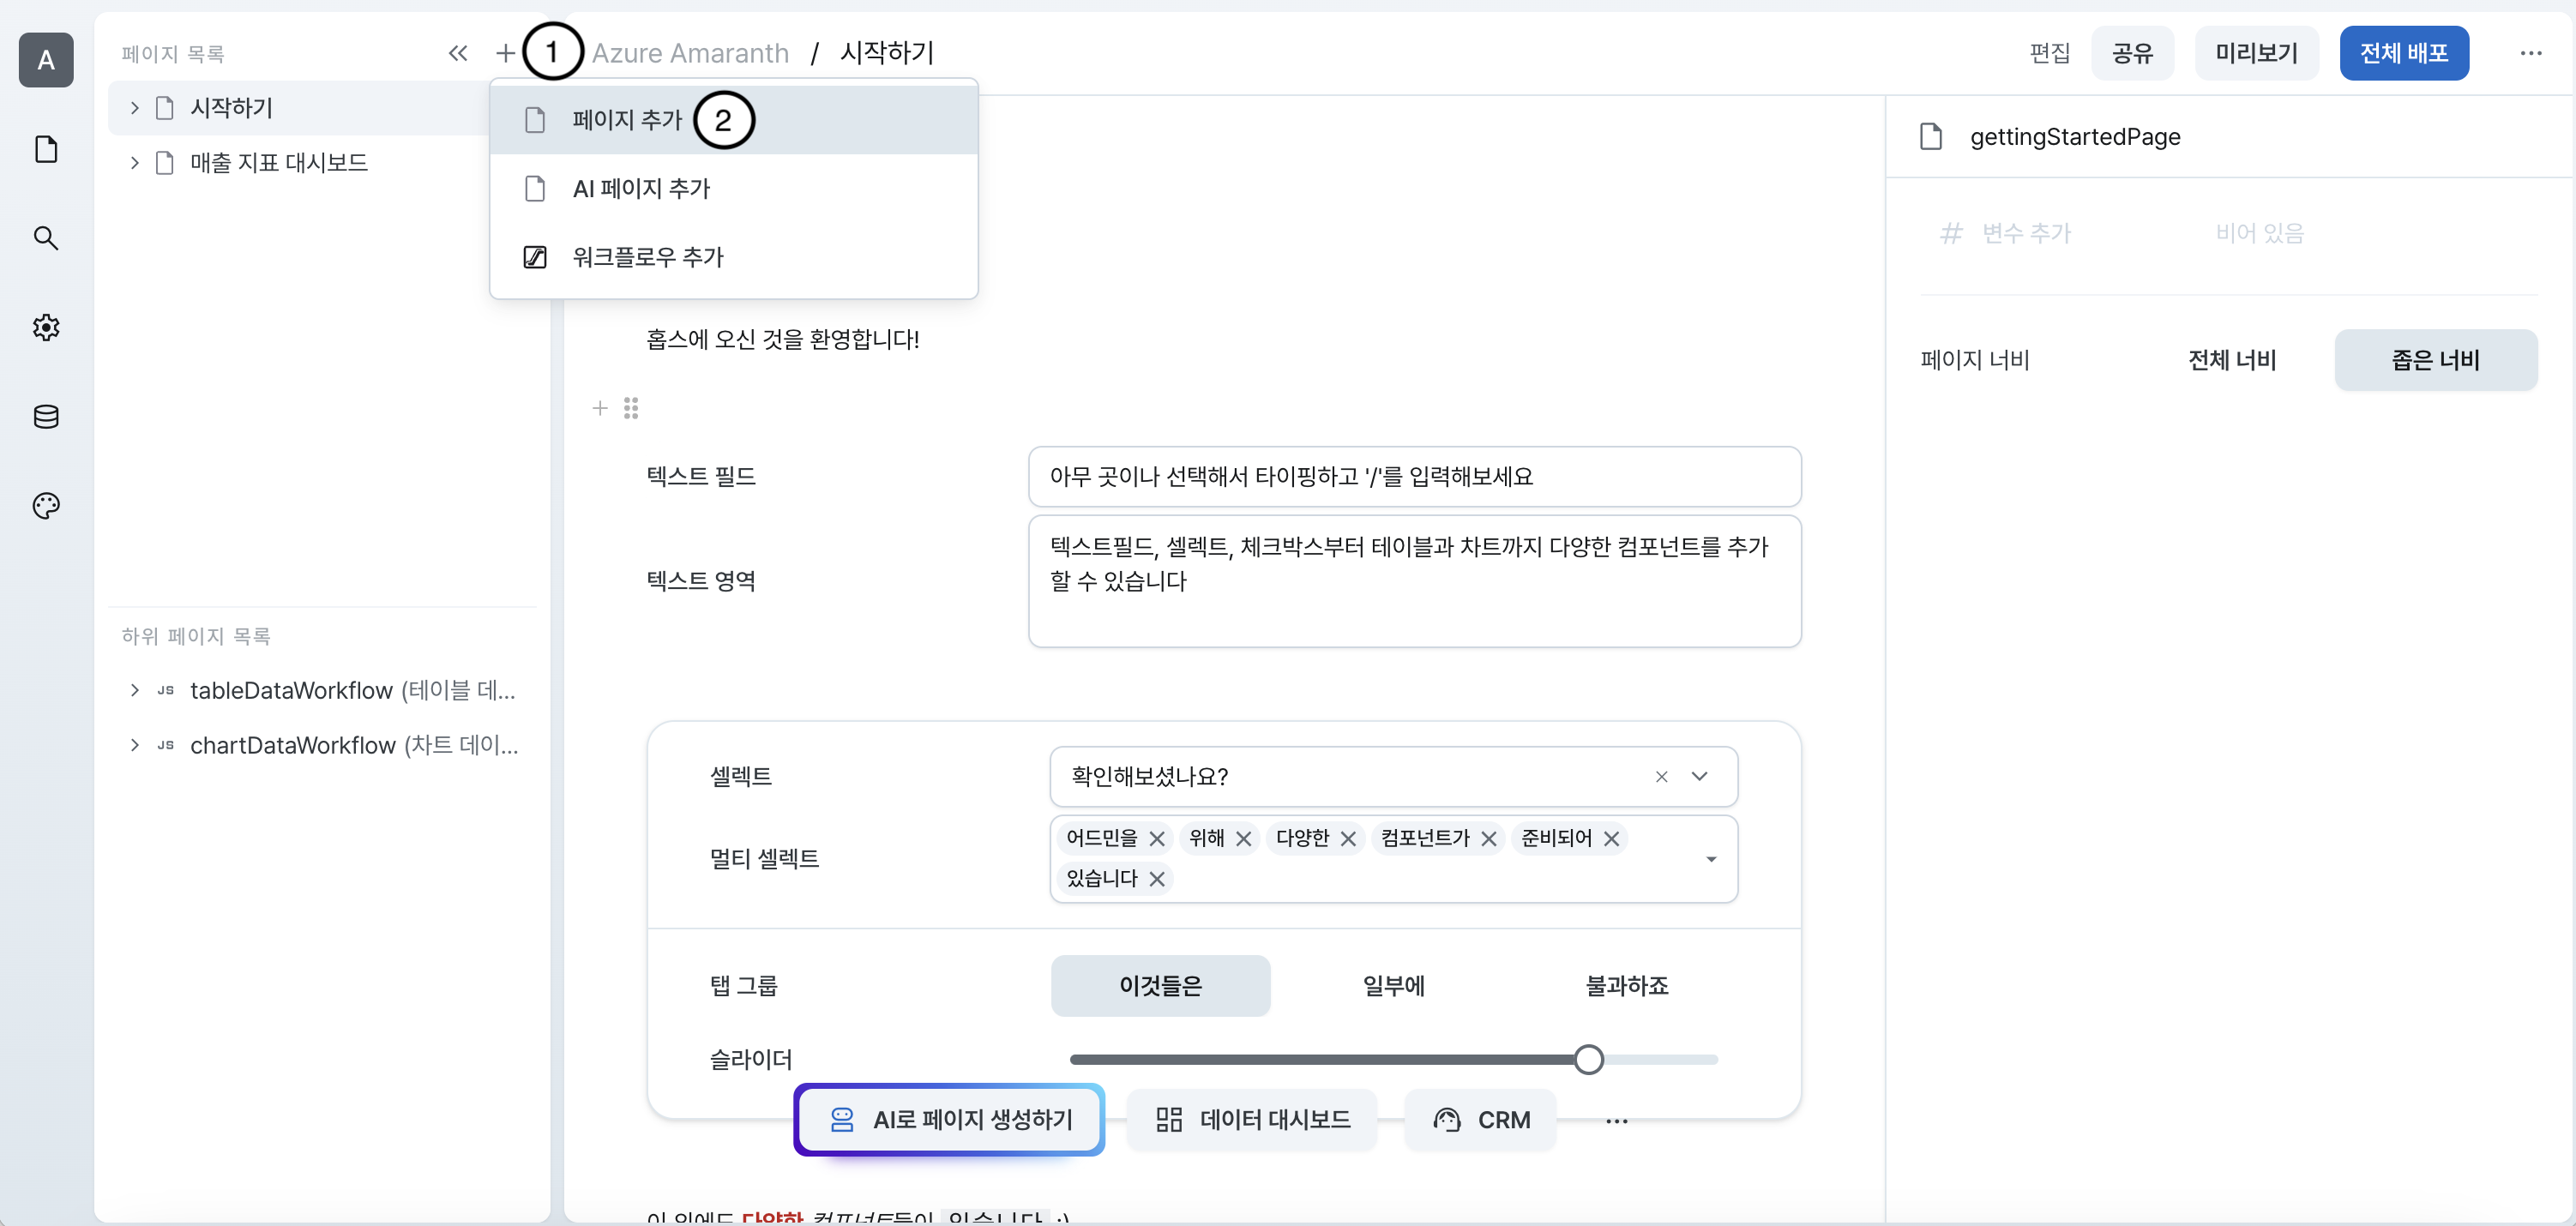Click the block drag handle icon
2576x1226 pixels.
(631, 408)
